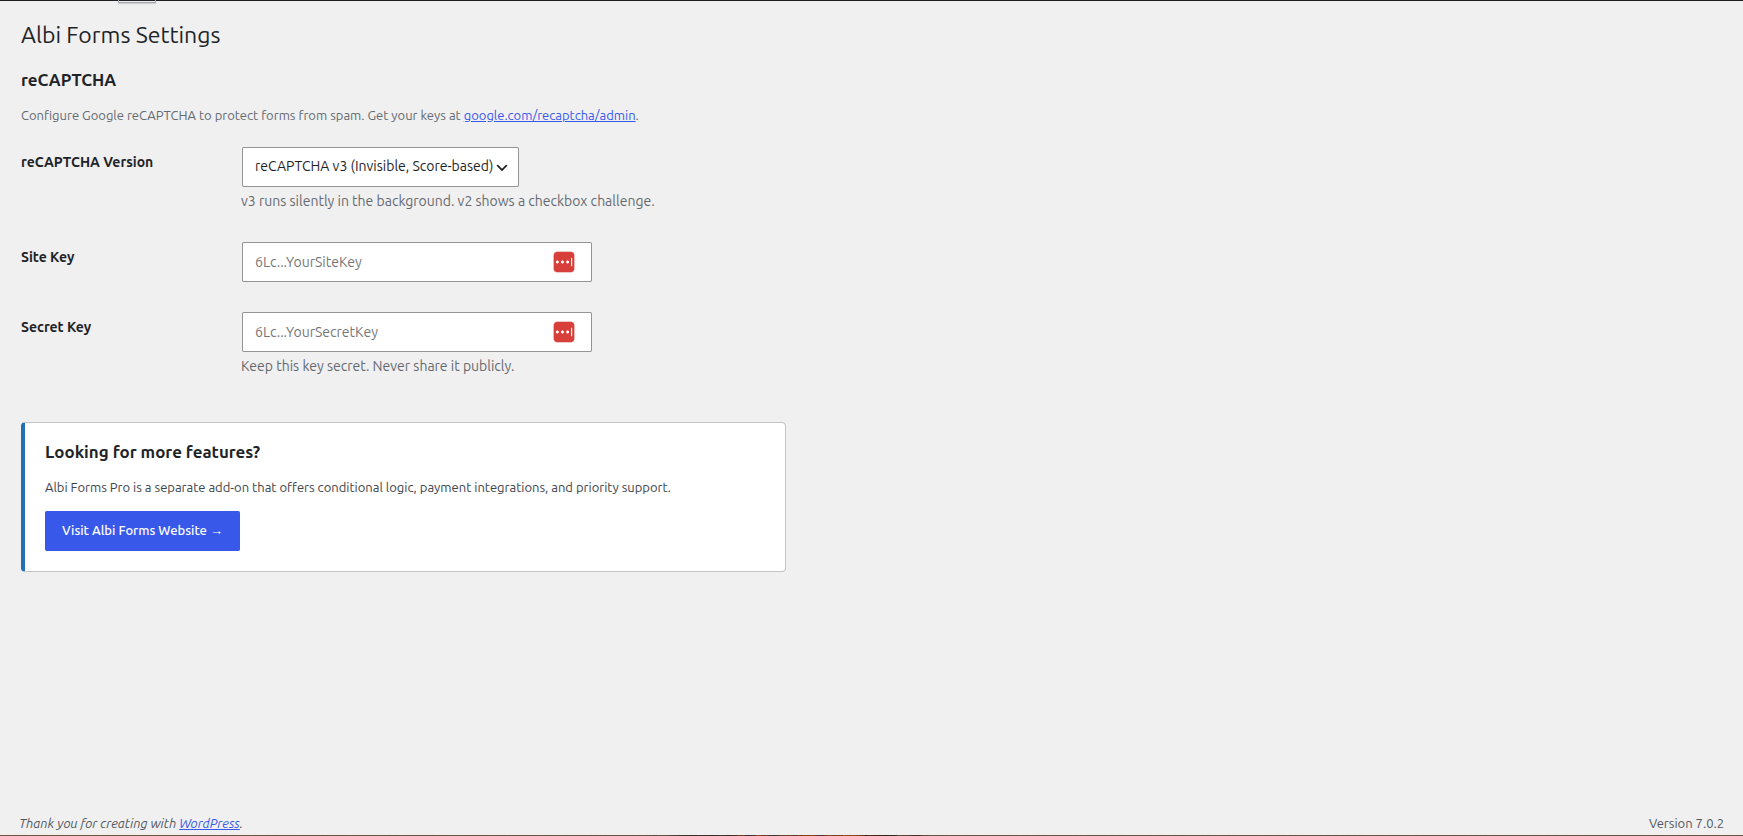The height and width of the screenshot is (836, 1743).
Task: Focus the Site Key input field
Action: click(417, 262)
